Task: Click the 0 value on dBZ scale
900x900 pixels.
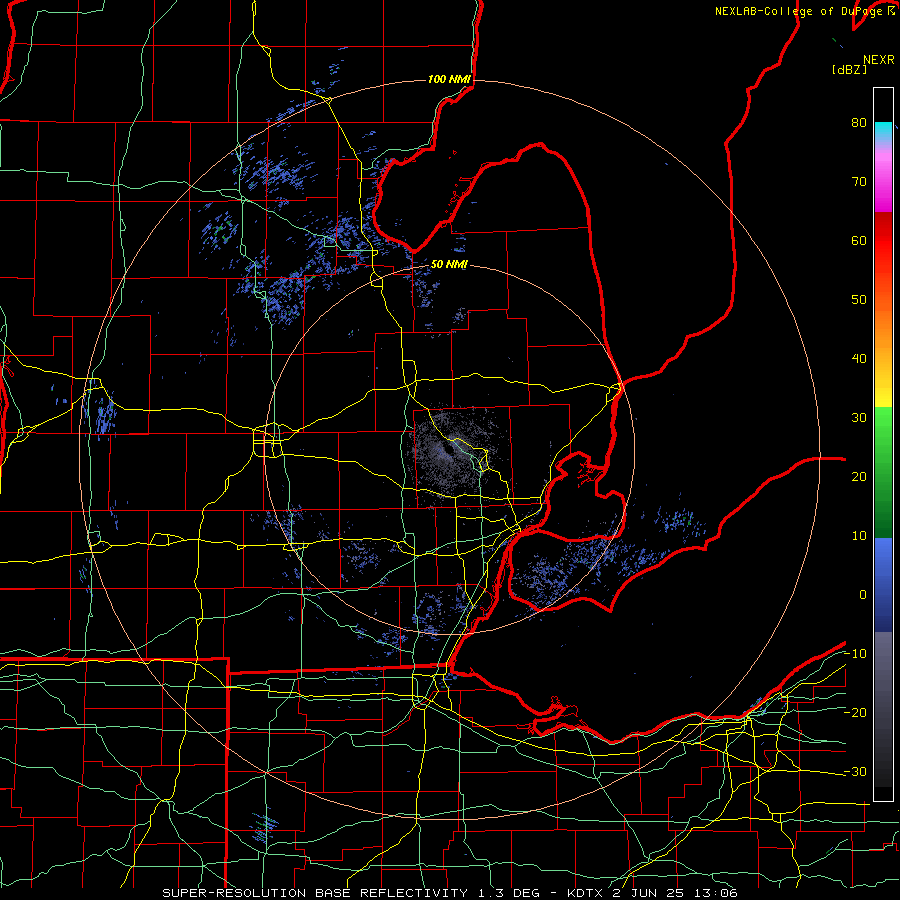Action: click(863, 595)
